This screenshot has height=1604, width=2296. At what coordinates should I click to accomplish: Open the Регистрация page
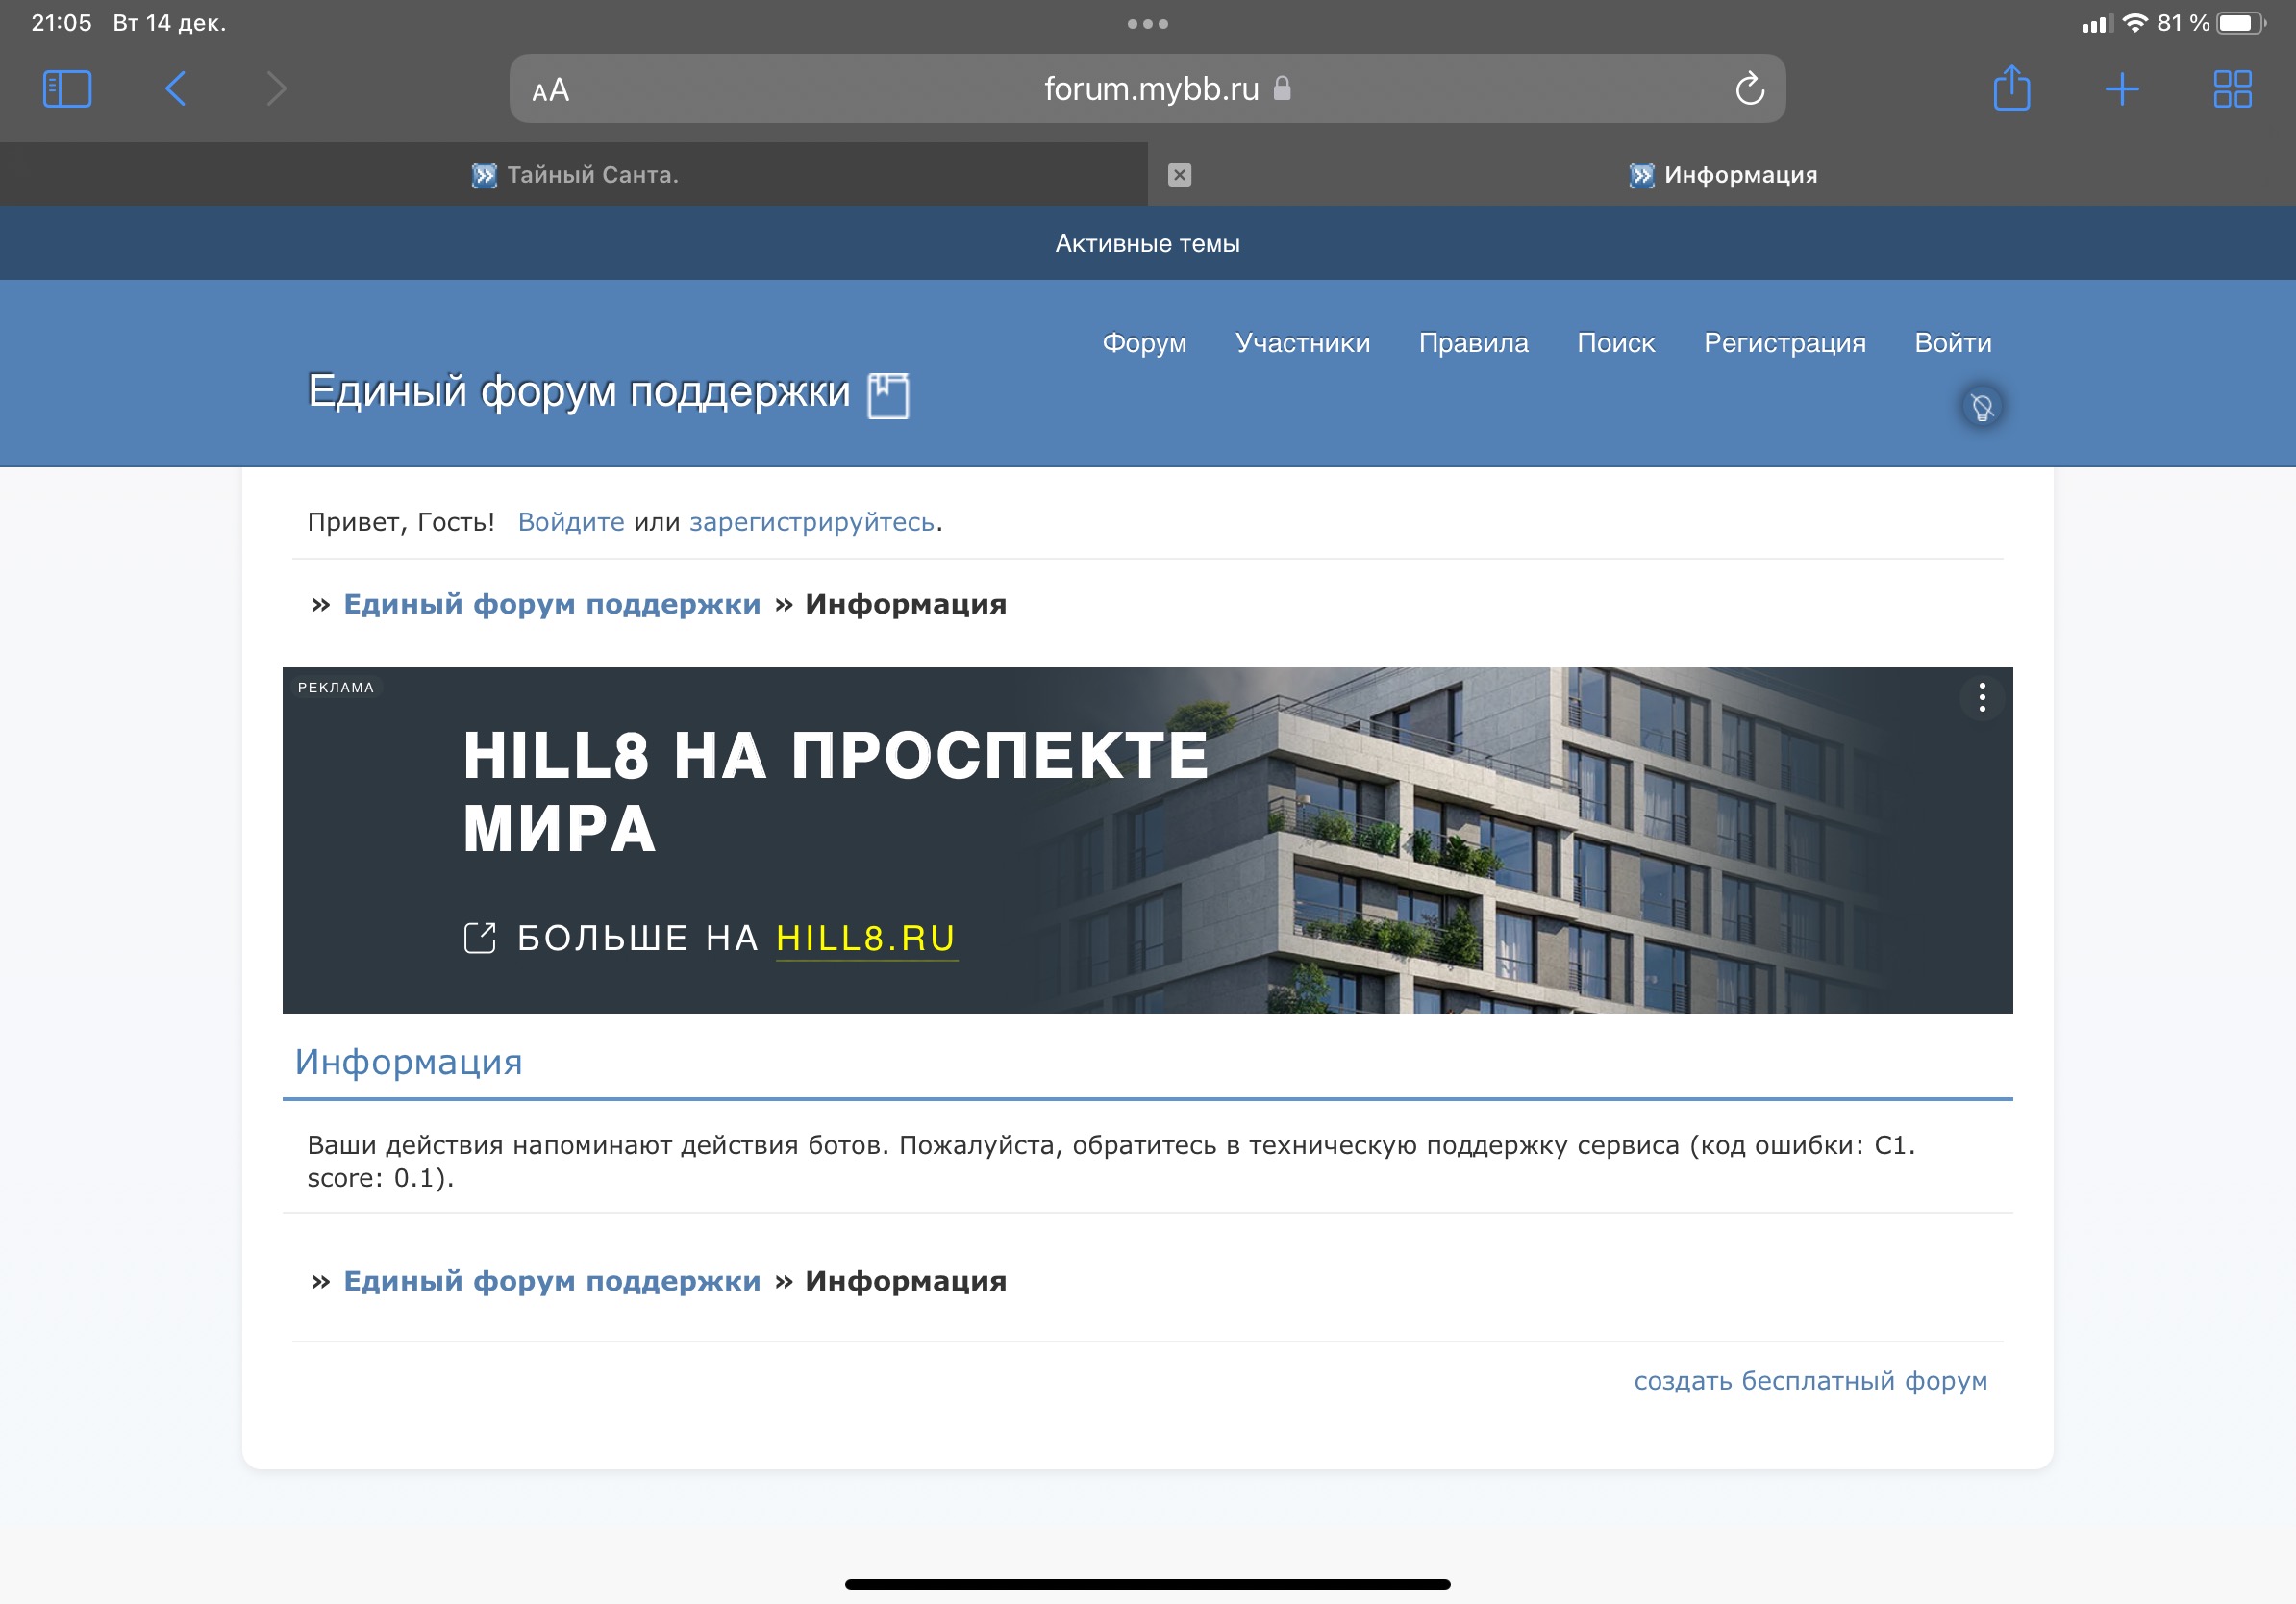point(1784,343)
